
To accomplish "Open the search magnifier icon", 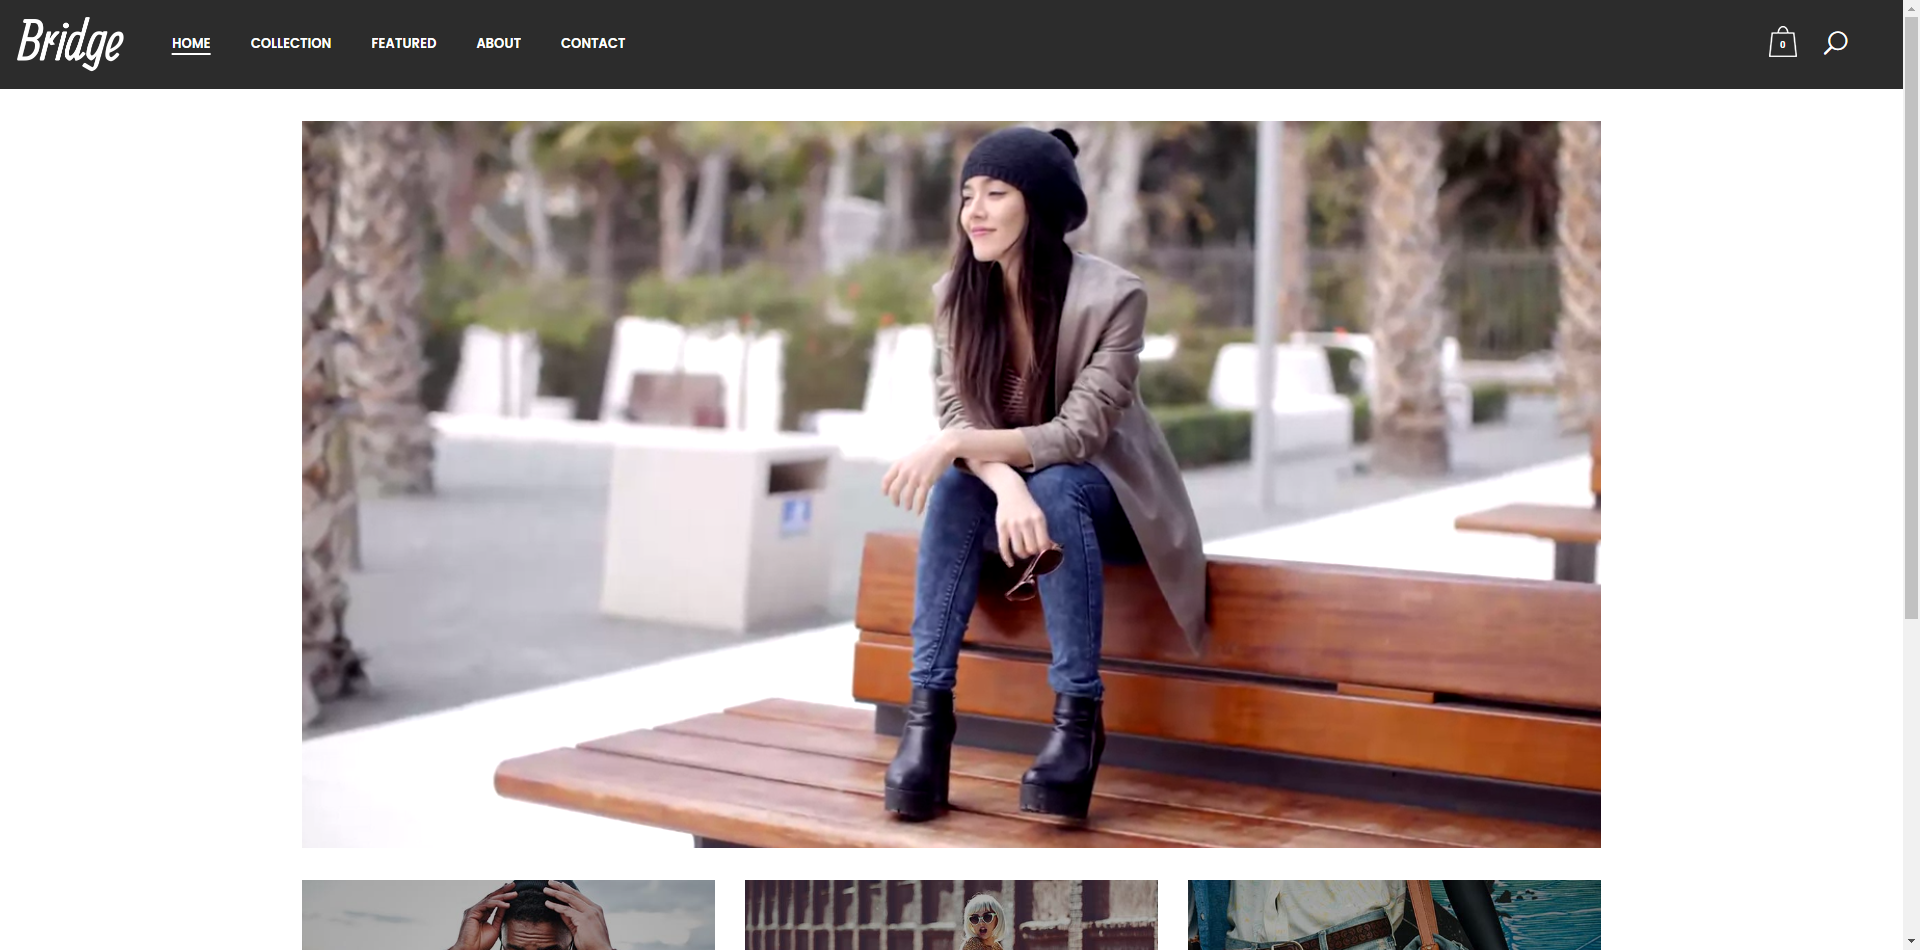I will (x=1835, y=43).
